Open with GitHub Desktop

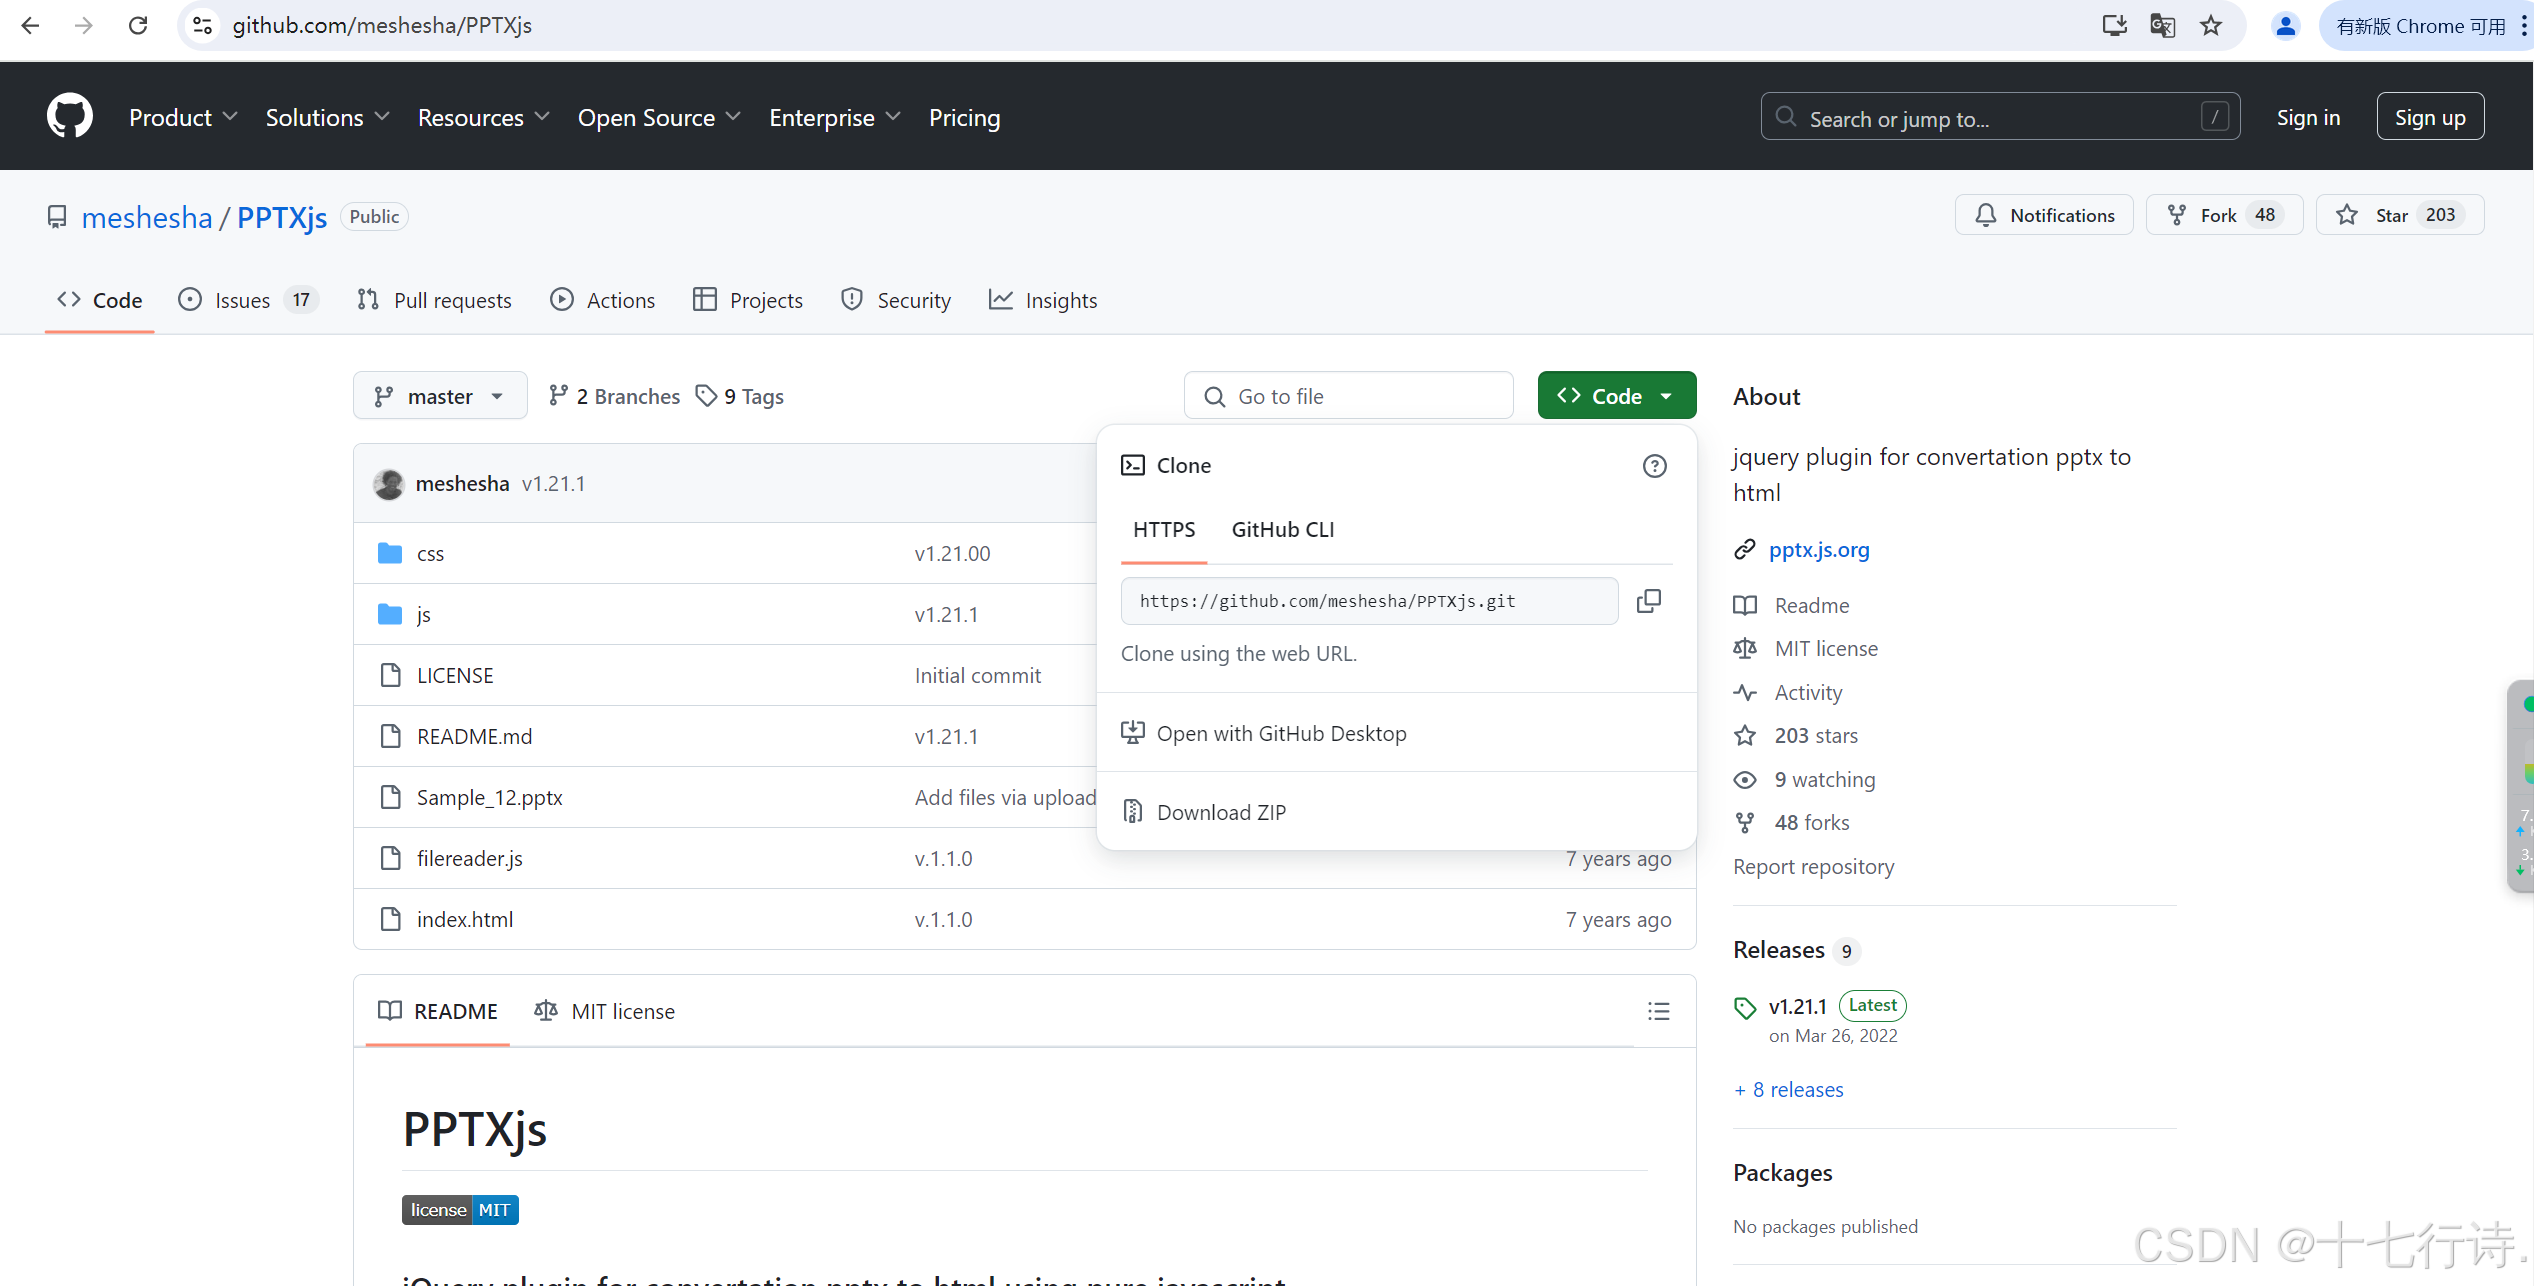1282,733
